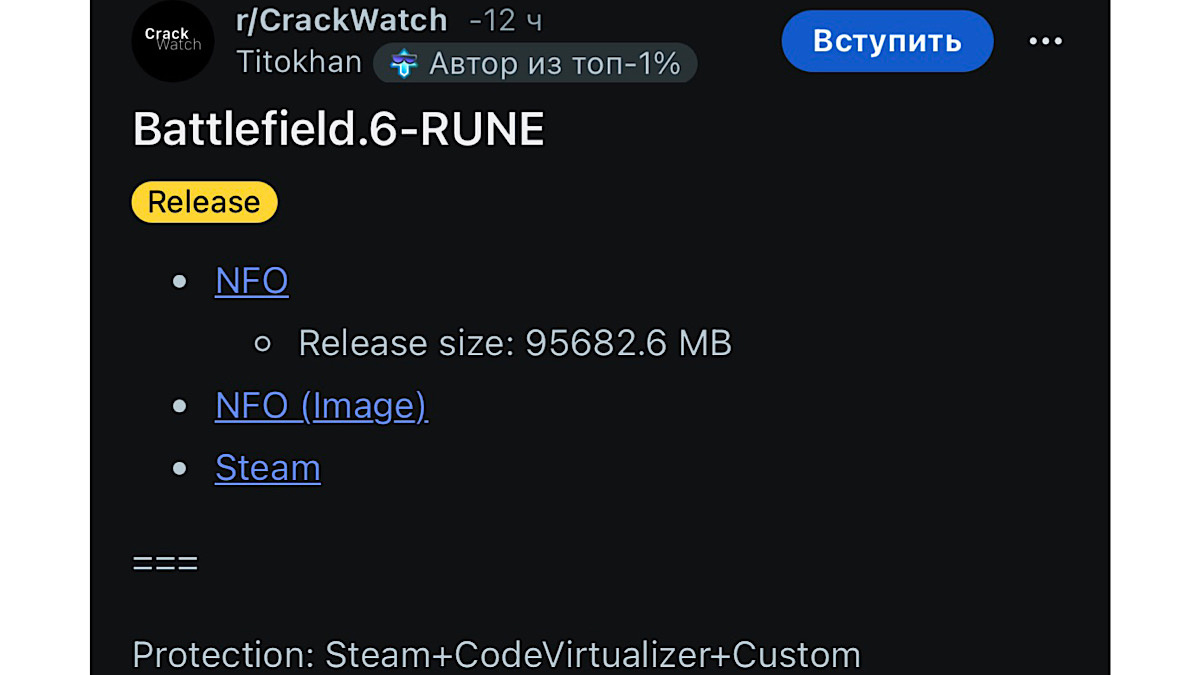
Task: Click the Автор из топ-1% badge label
Action: tap(555, 64)
